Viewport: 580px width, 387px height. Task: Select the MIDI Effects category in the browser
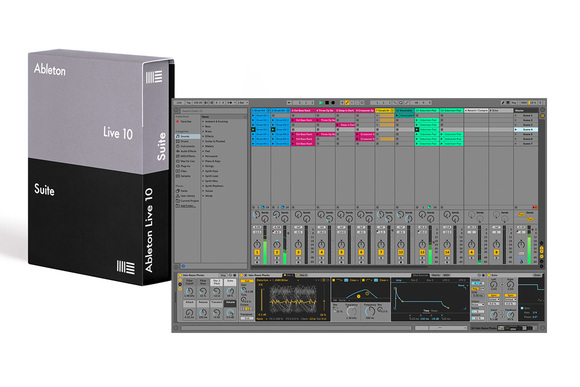coord(188,156)
